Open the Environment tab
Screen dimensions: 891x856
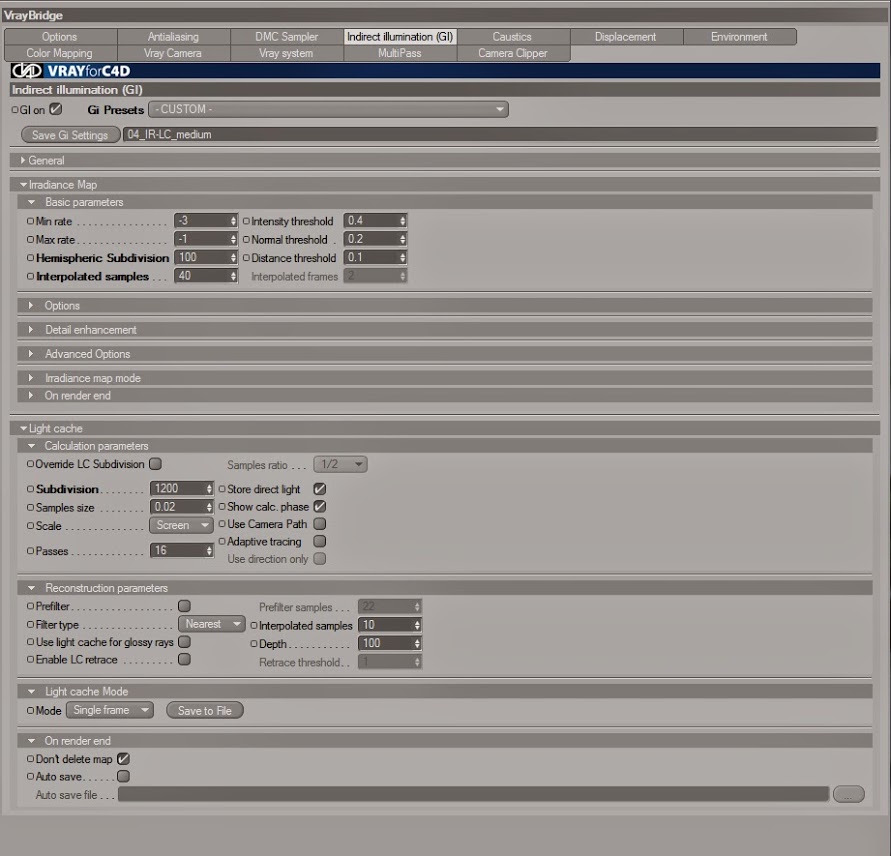pyautogui.click(x=739, y=36)
